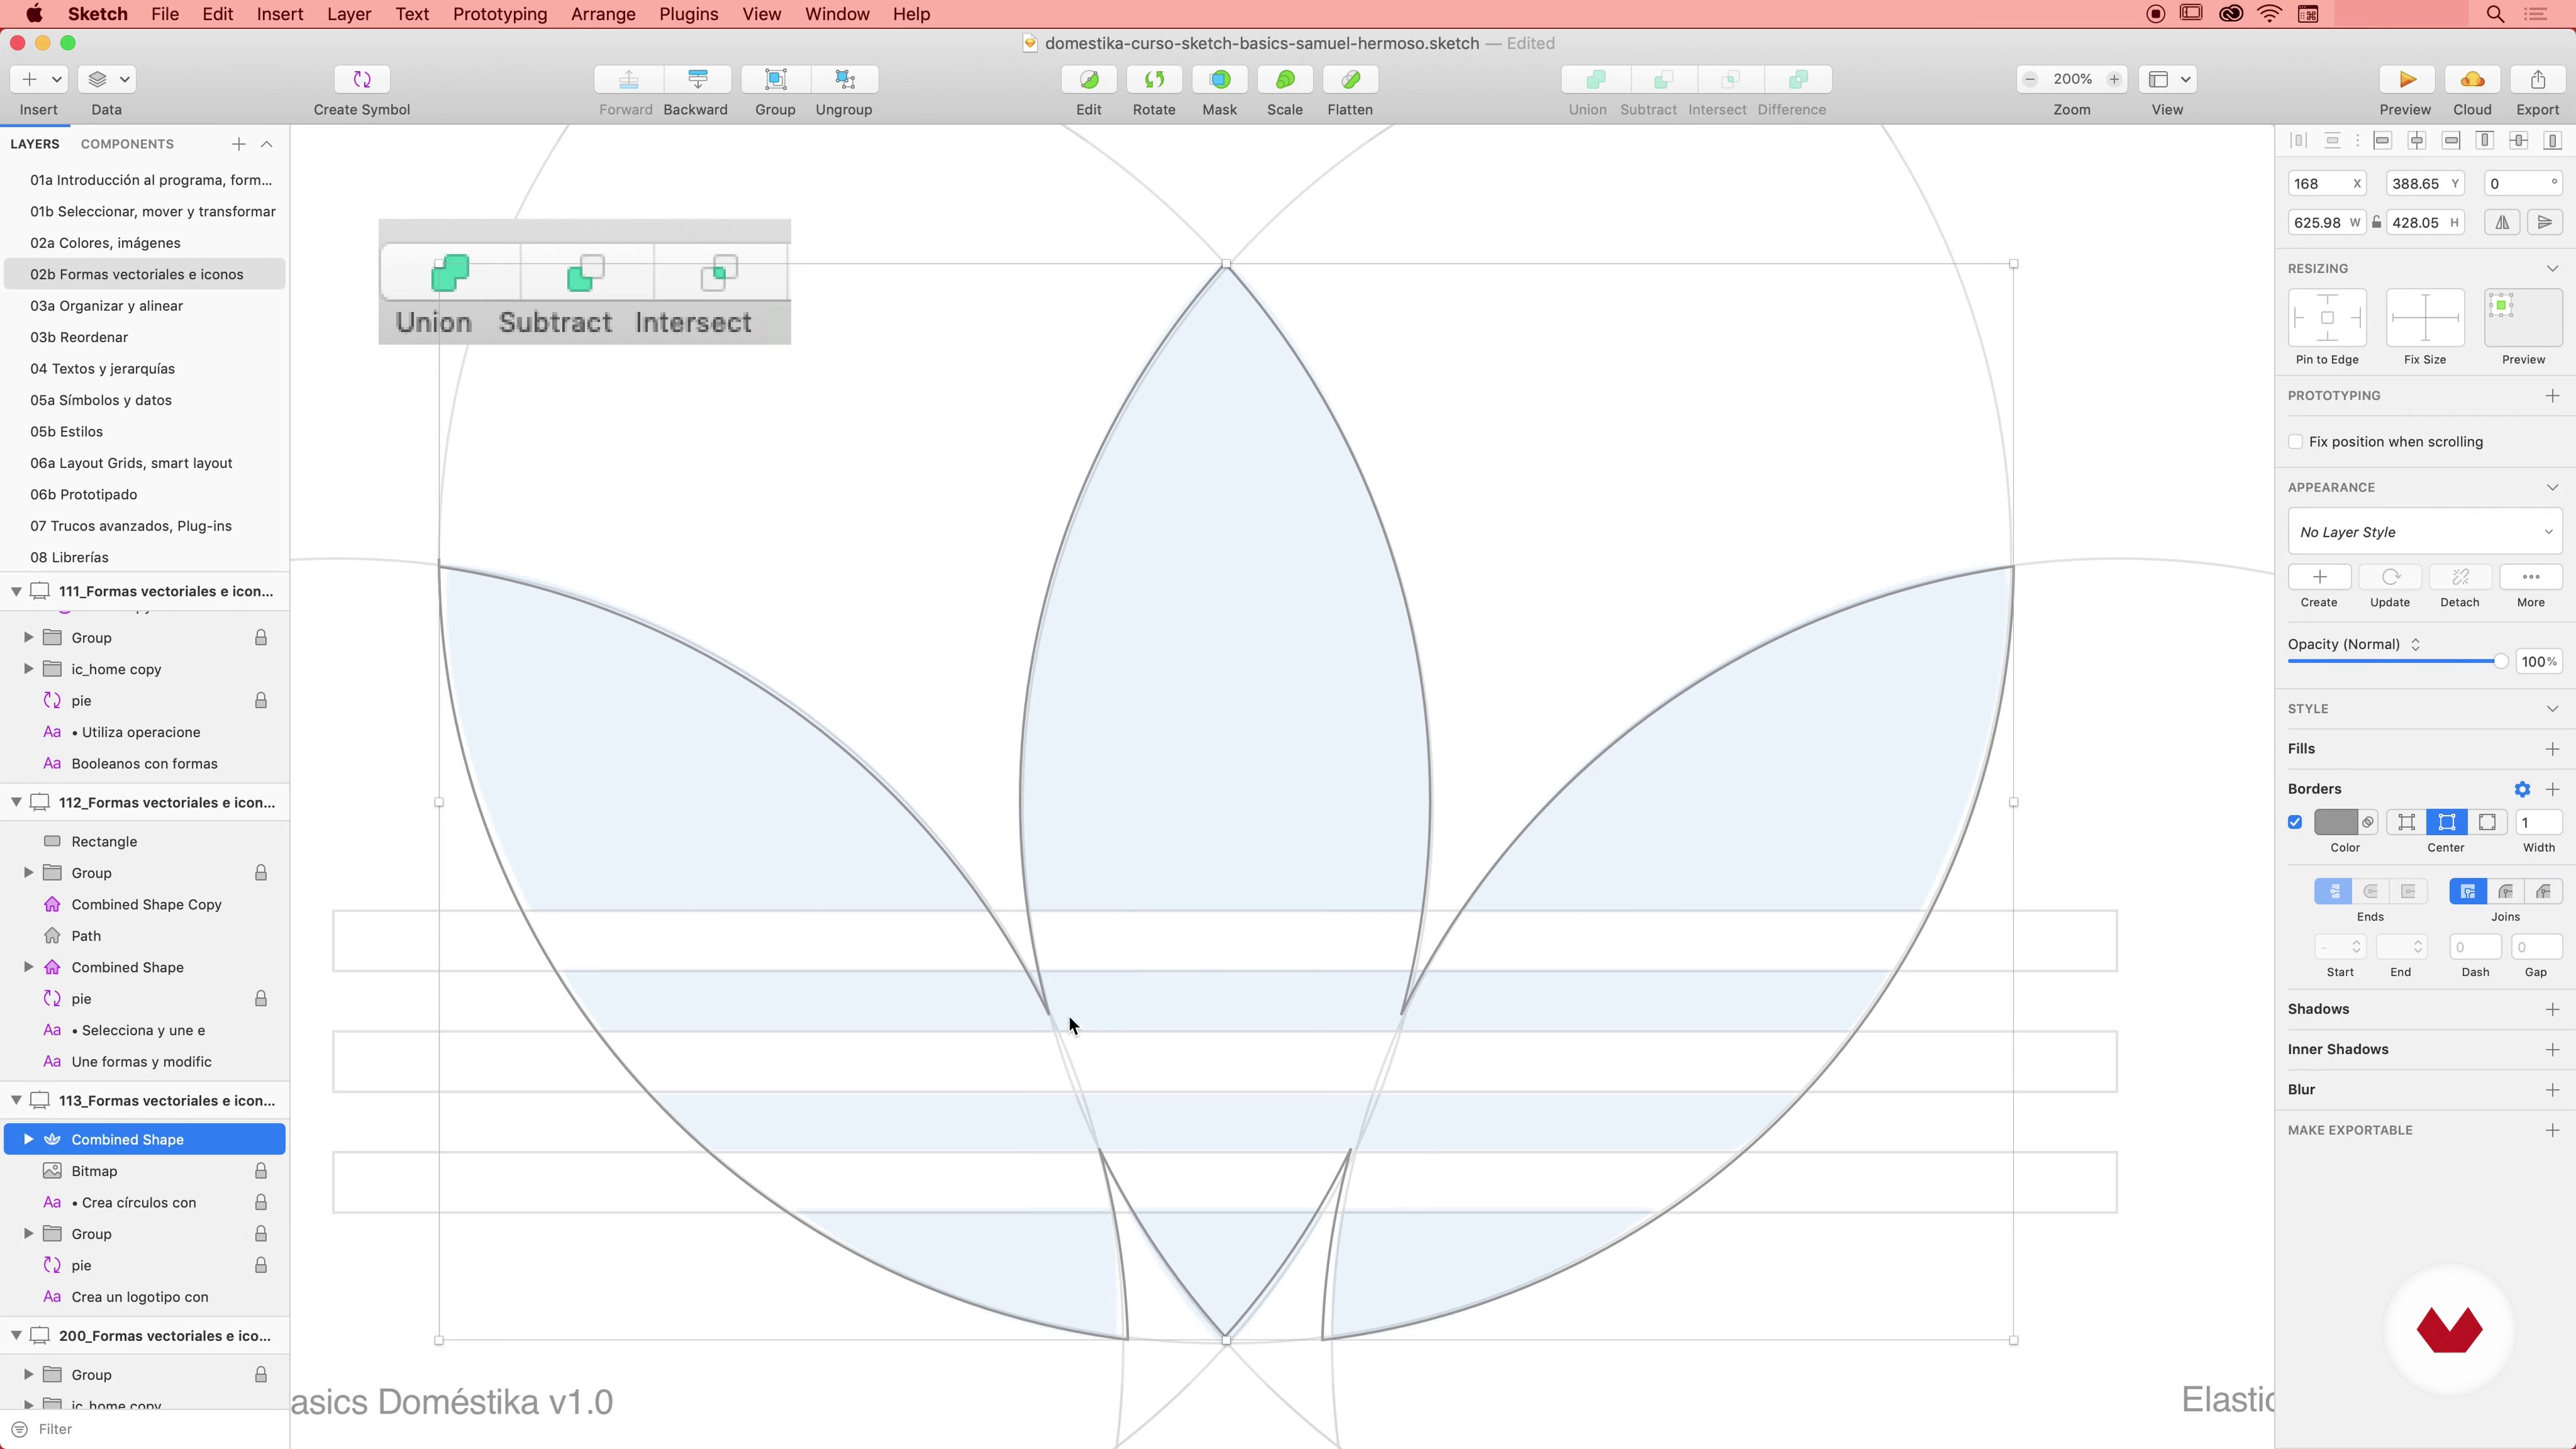Click the Opacity slider handle

coord(2500,661)
